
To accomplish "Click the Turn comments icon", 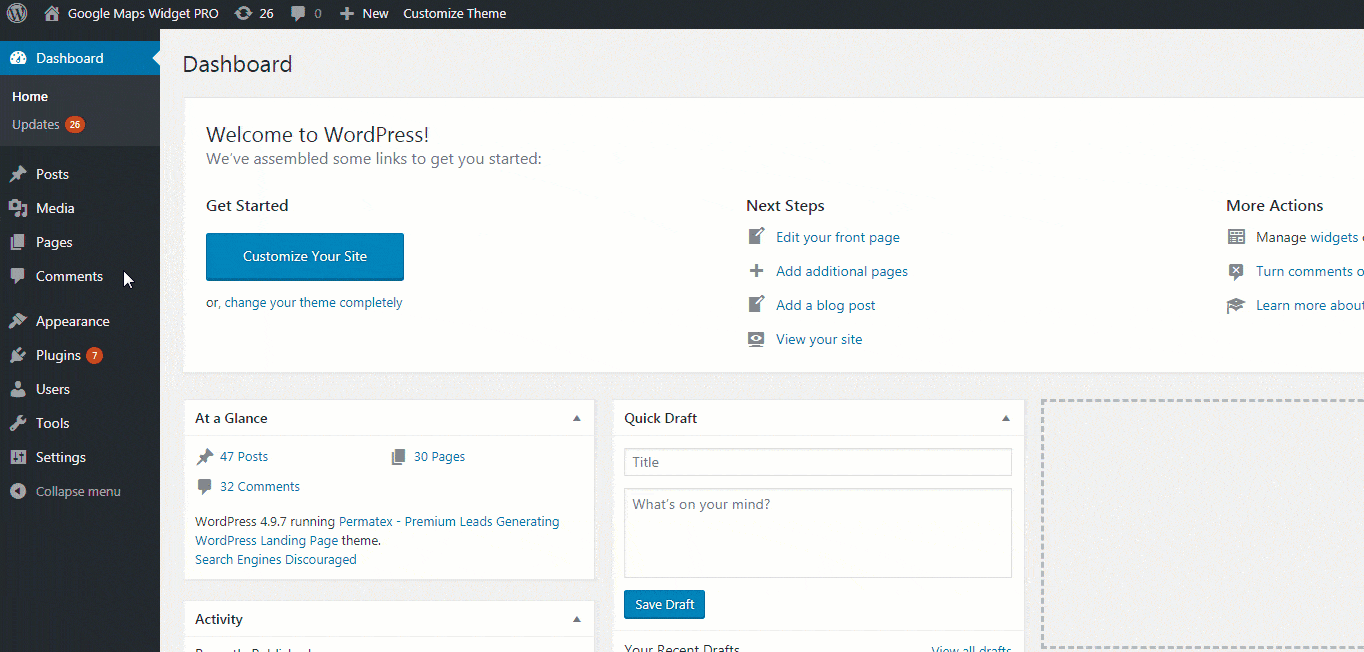I will (1236, 271).
